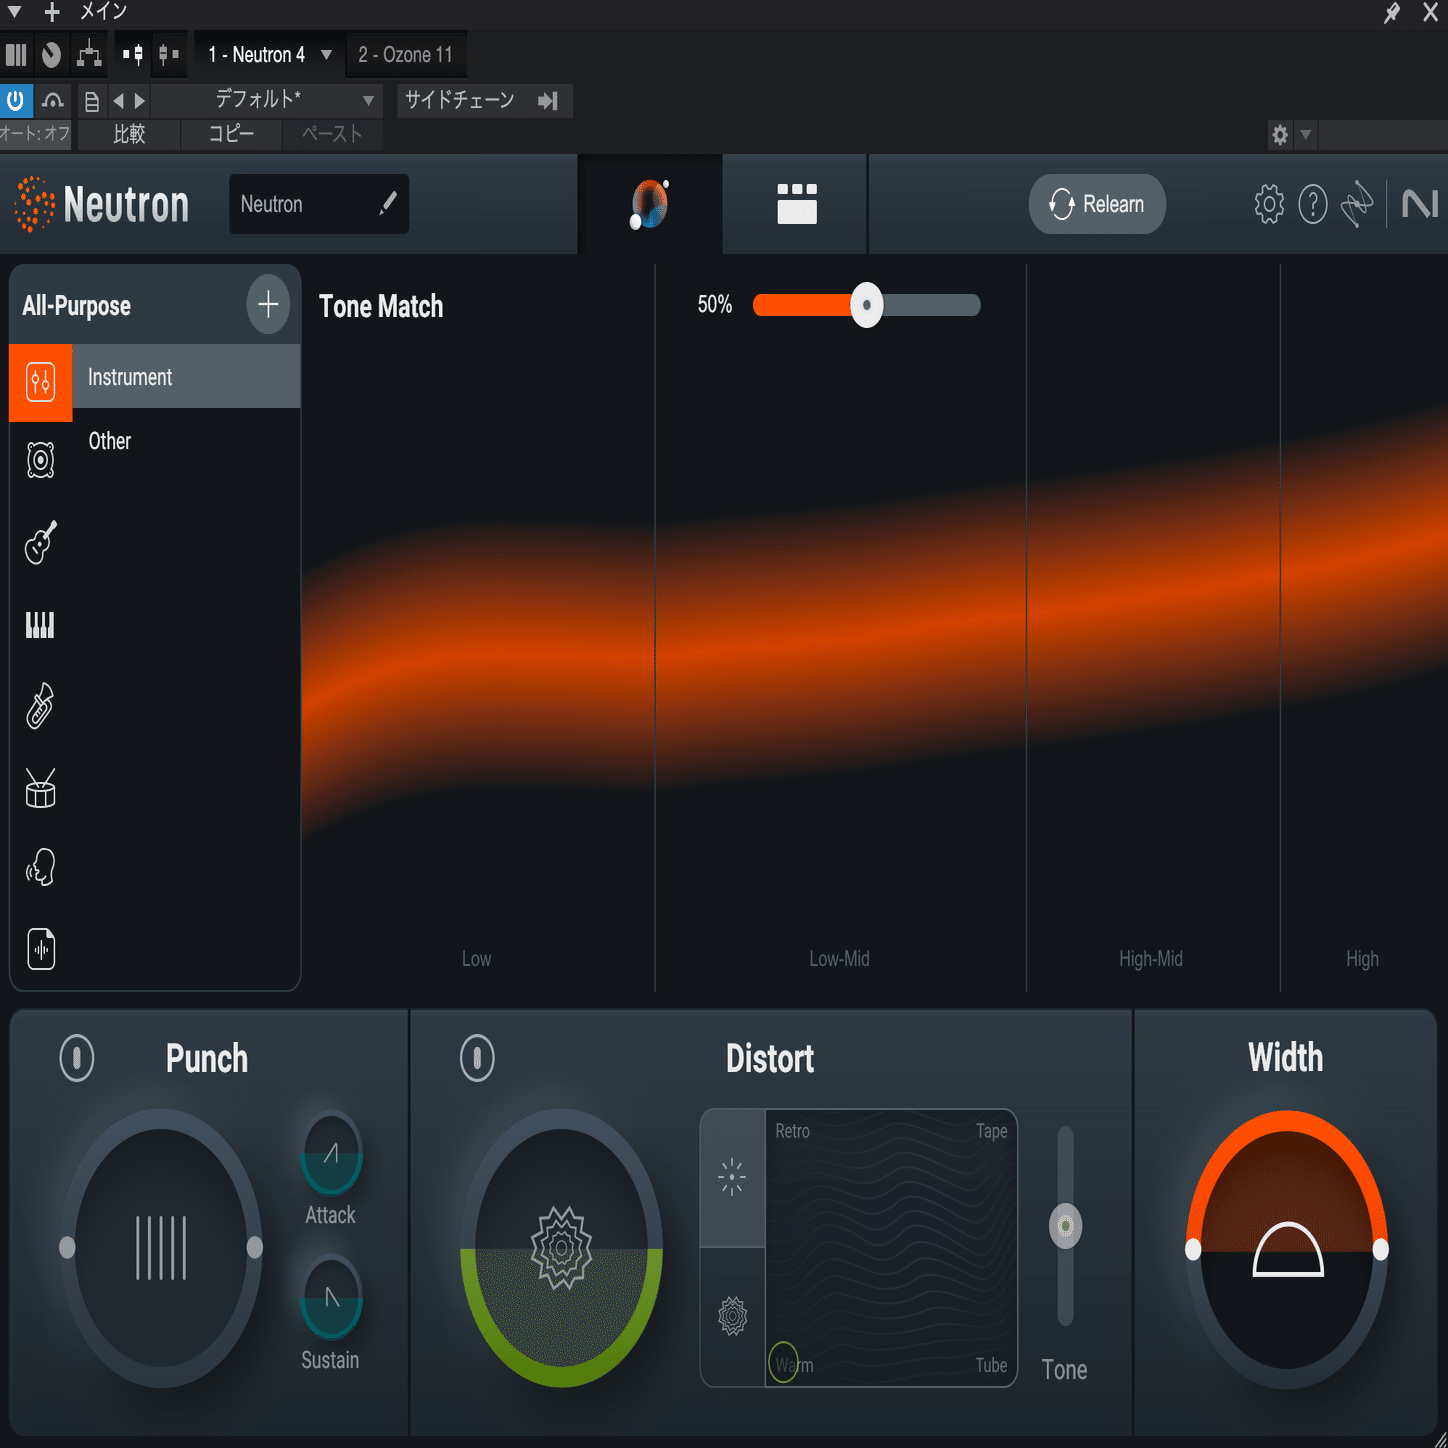The width and height of the screenshot is (1448, 1448).
Task: Open host plugin settings gear icon
Action: coord(1280,134)
